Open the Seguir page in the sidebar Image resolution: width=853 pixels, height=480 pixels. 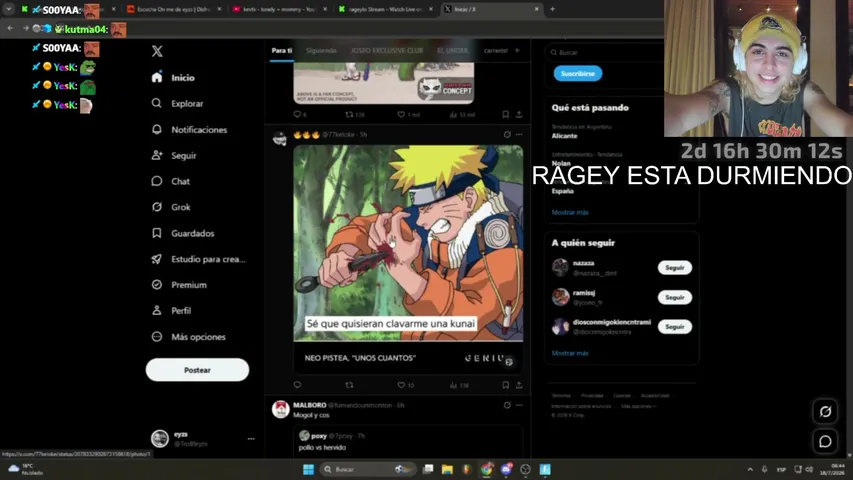click(174, 156)
